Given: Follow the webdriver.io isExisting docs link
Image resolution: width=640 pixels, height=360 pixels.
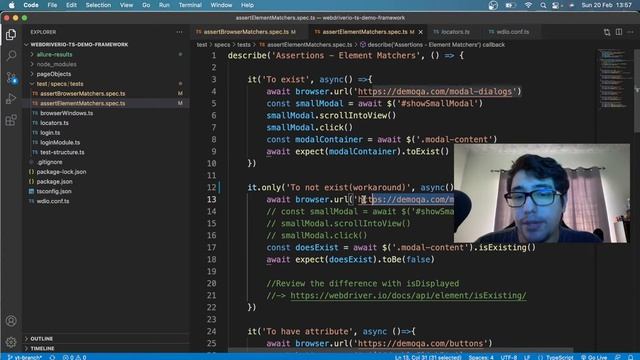Looking at the screenshot, I should click(x=408, y=296).
